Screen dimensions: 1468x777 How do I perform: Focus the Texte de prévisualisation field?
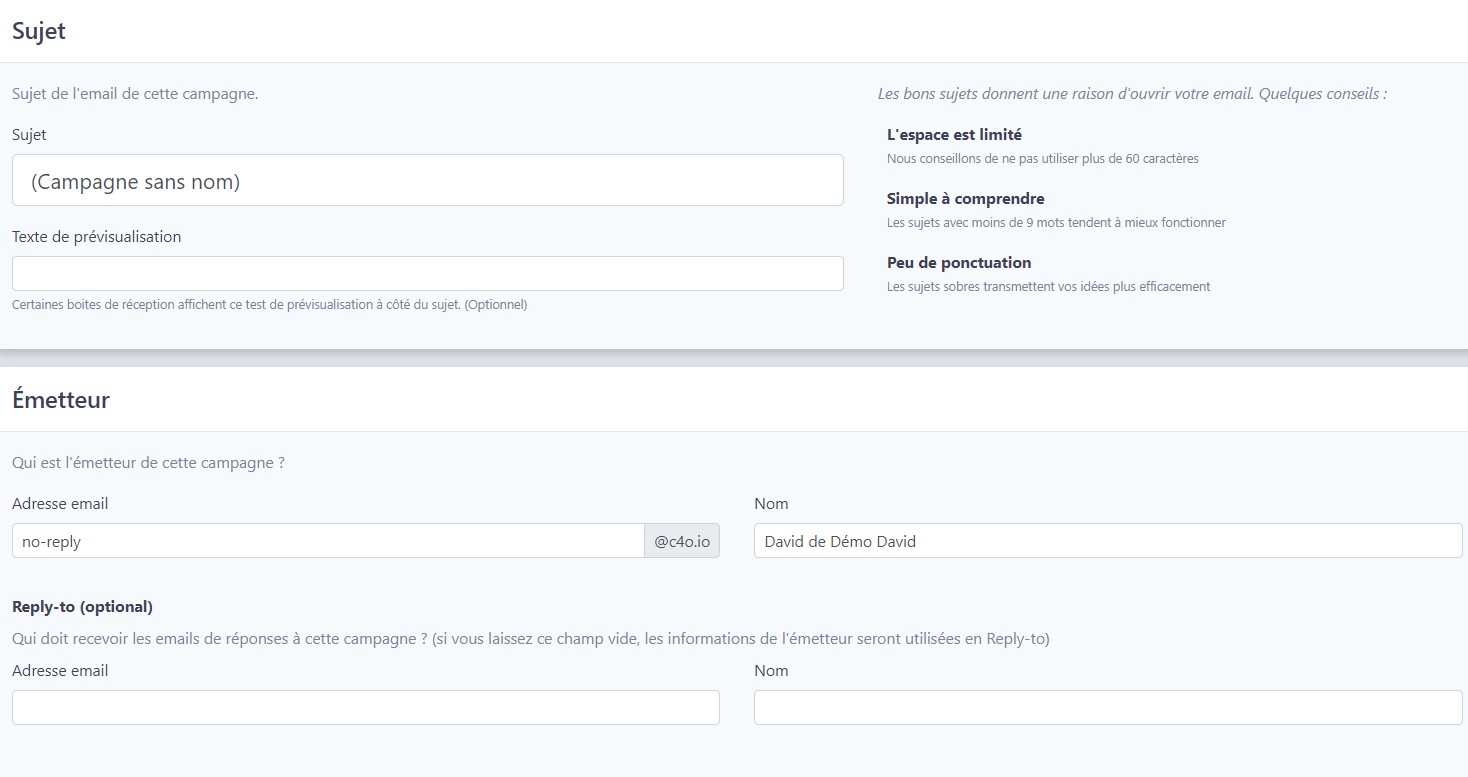427,273
